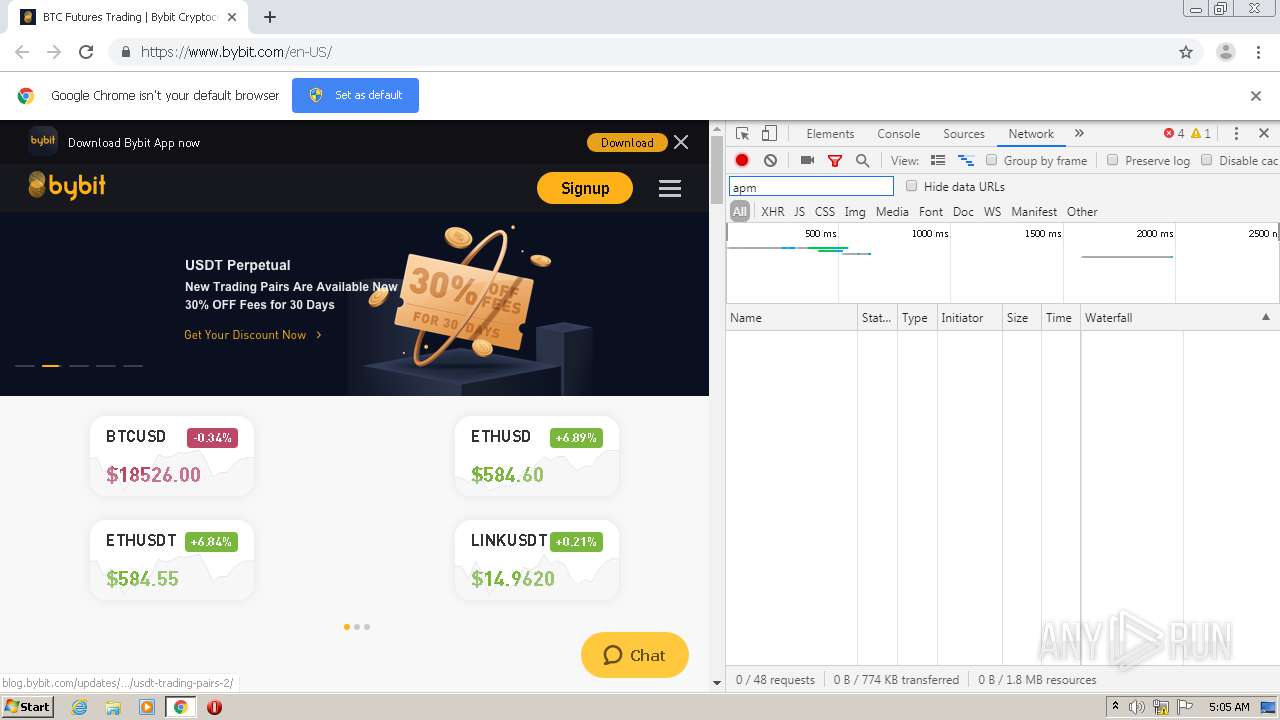Select the All request type filter
Screen dimensions: 1280x720
[x=740, y=212]
